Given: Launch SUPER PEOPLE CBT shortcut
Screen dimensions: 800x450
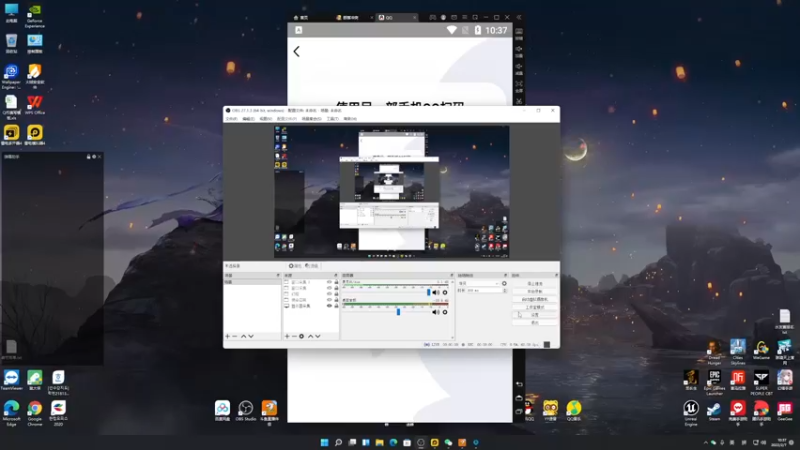Looking at the screenshot, I should (x=761, y=382).
